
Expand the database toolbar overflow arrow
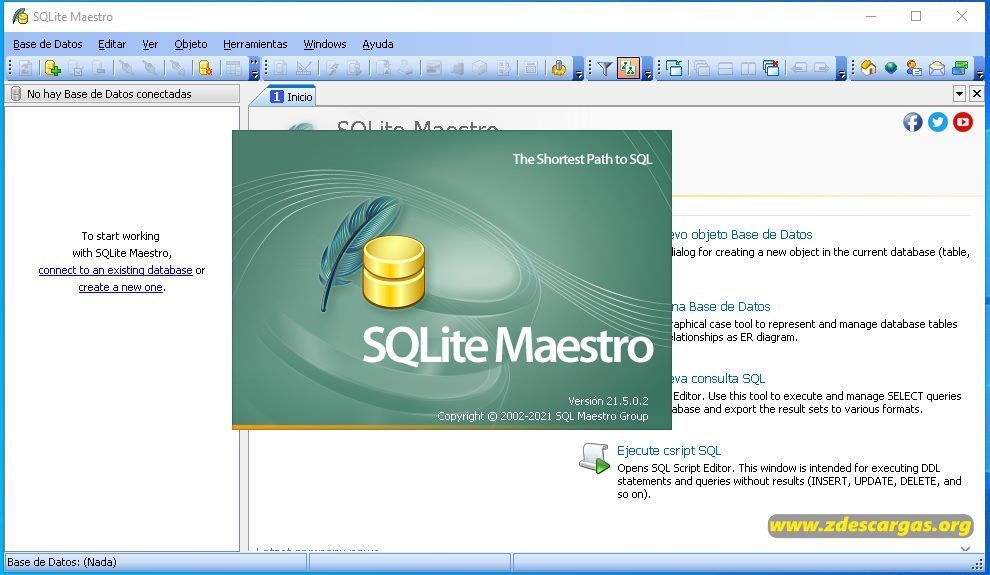click(254, 68)
